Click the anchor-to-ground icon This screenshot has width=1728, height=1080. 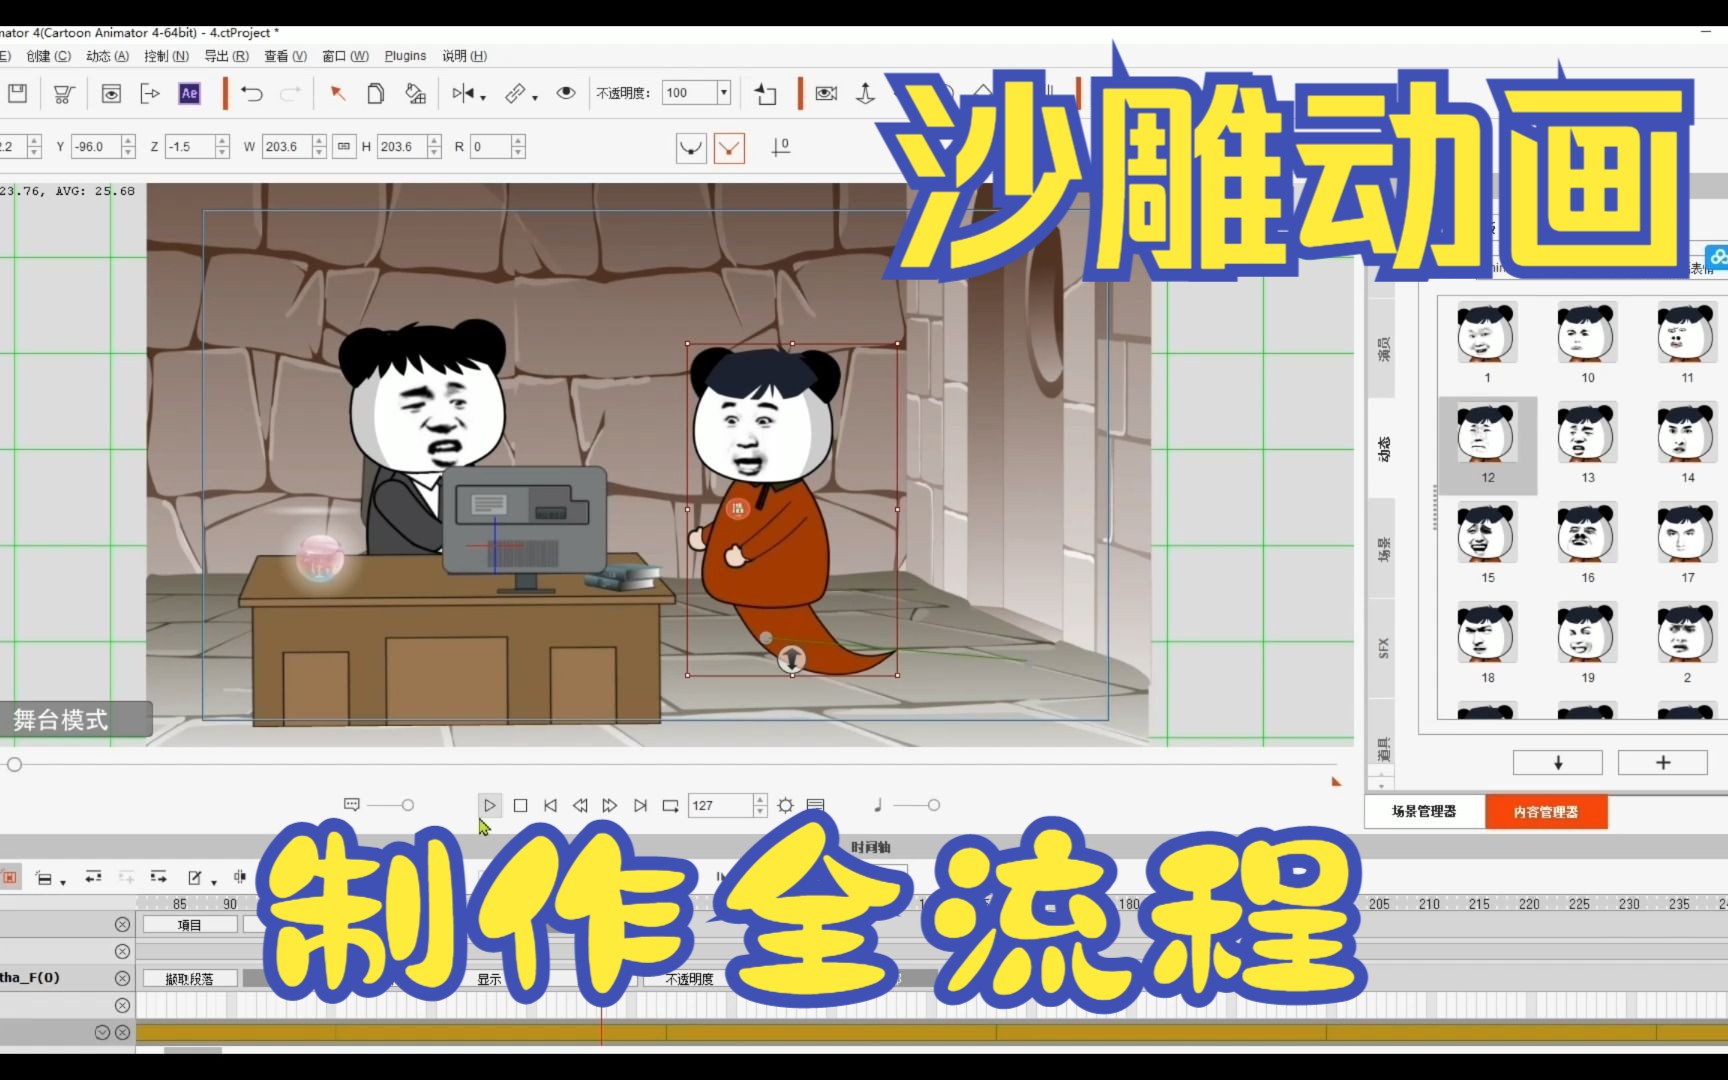[x=866, y=93]
